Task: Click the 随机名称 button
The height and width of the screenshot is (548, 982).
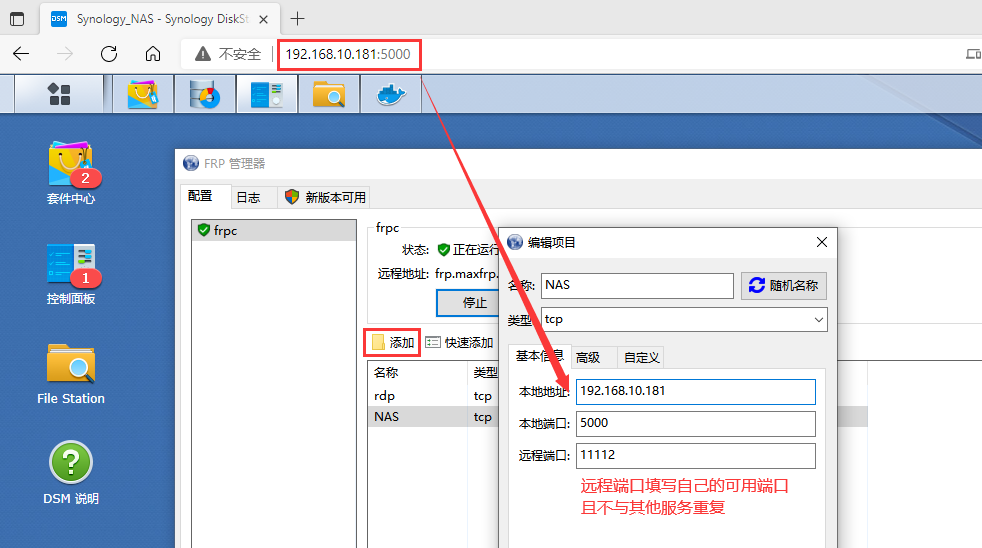Action: 783,286
